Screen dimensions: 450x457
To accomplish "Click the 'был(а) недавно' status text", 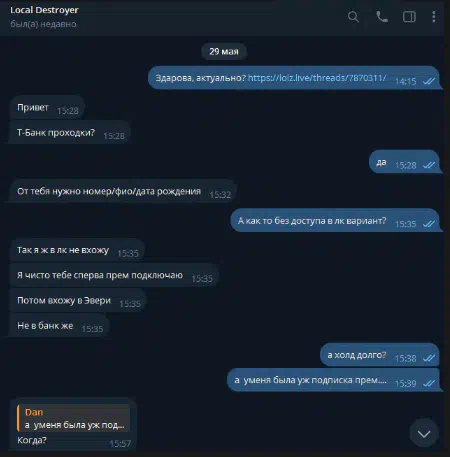I will [43, 24].
